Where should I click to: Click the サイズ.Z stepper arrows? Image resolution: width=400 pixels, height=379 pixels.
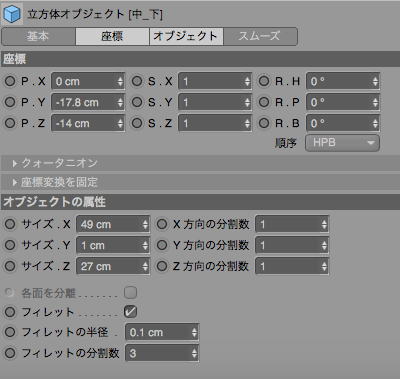pyautogui.click(x=145, y=267)
